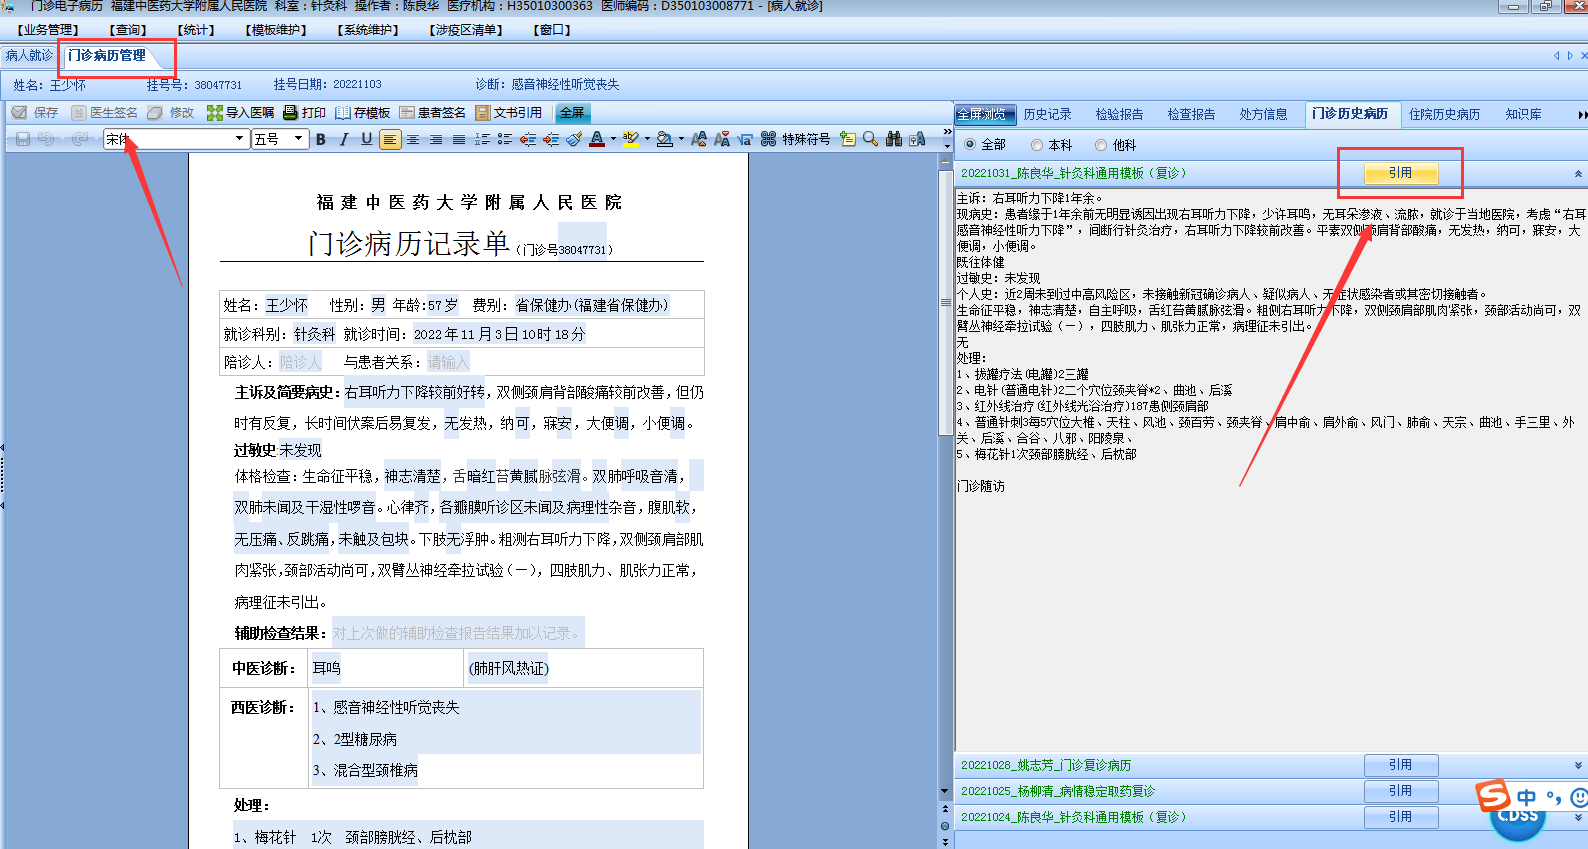Click 引用 for the 20221028 姚志芳 record
The width and height of the screenshot is (1588, 849).
pyautogui.click(x=1401, y=765)
